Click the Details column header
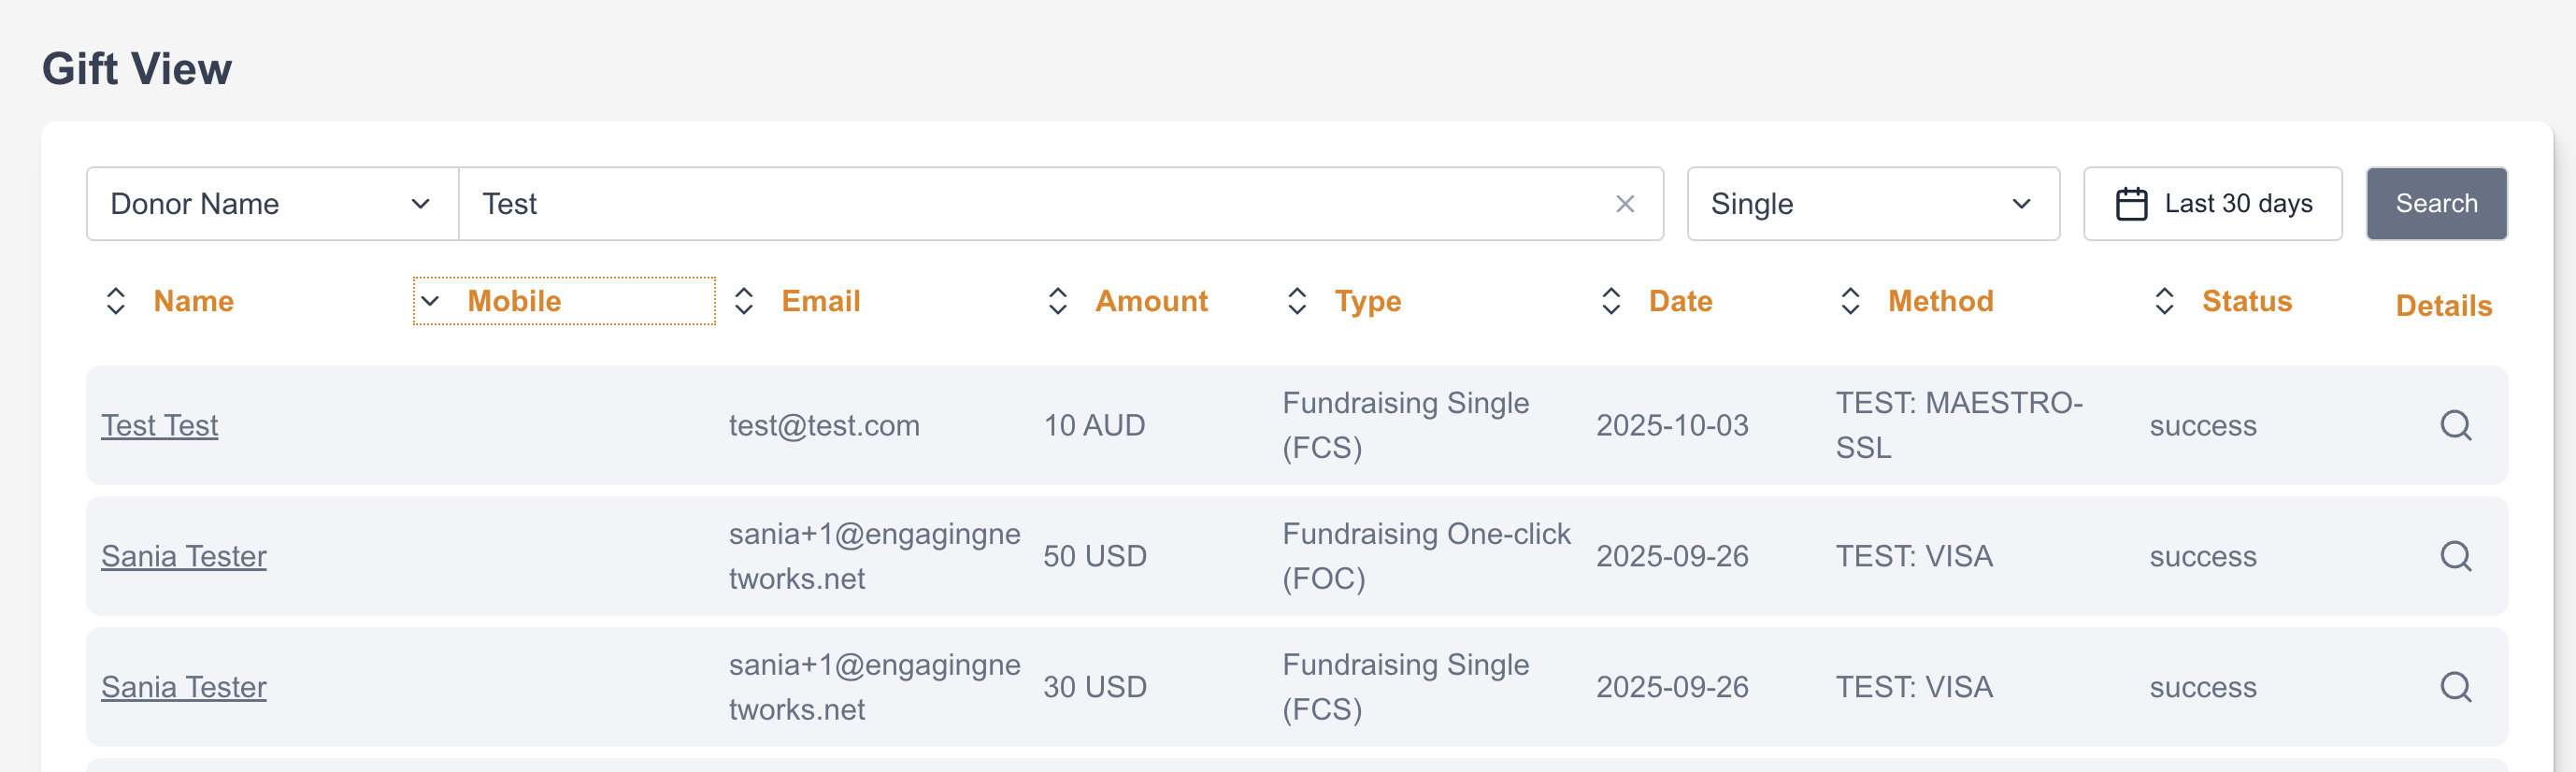 click(2443, 306)
